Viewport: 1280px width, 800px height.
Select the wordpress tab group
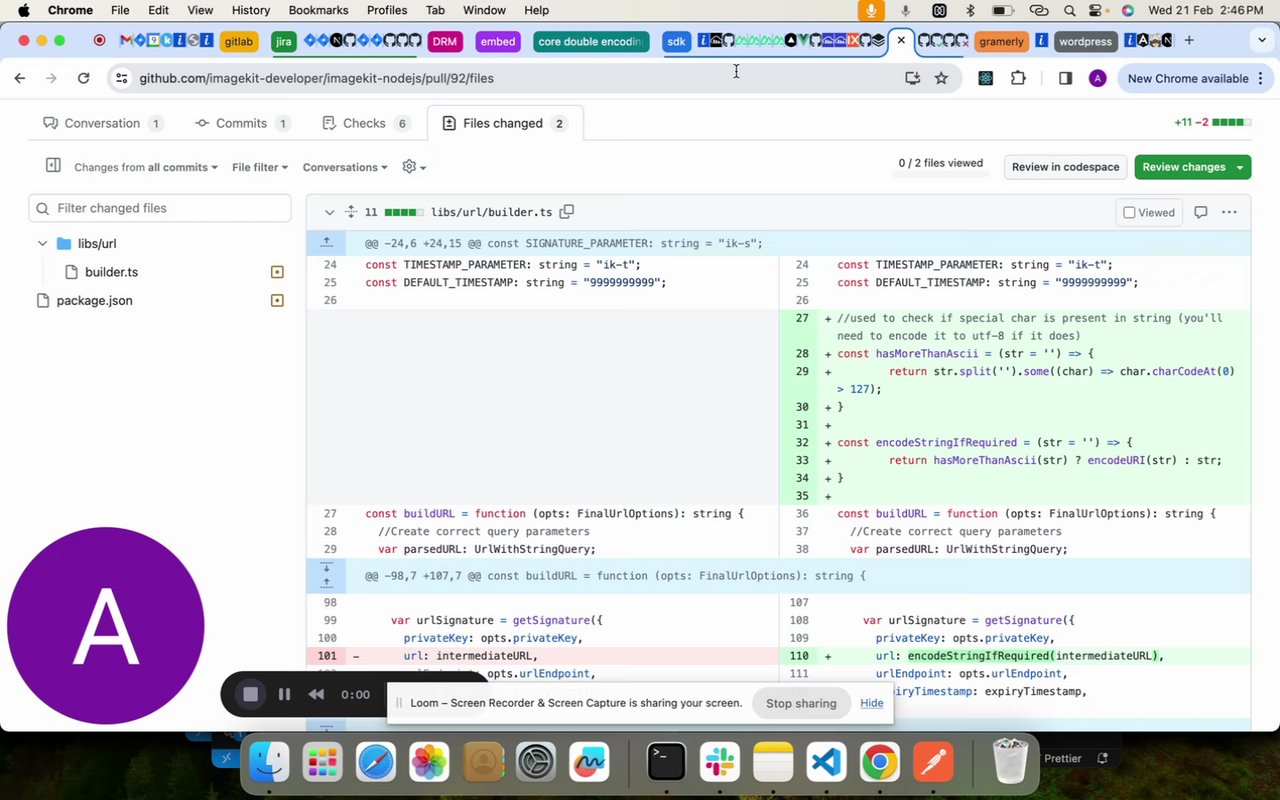point(1085,41)
